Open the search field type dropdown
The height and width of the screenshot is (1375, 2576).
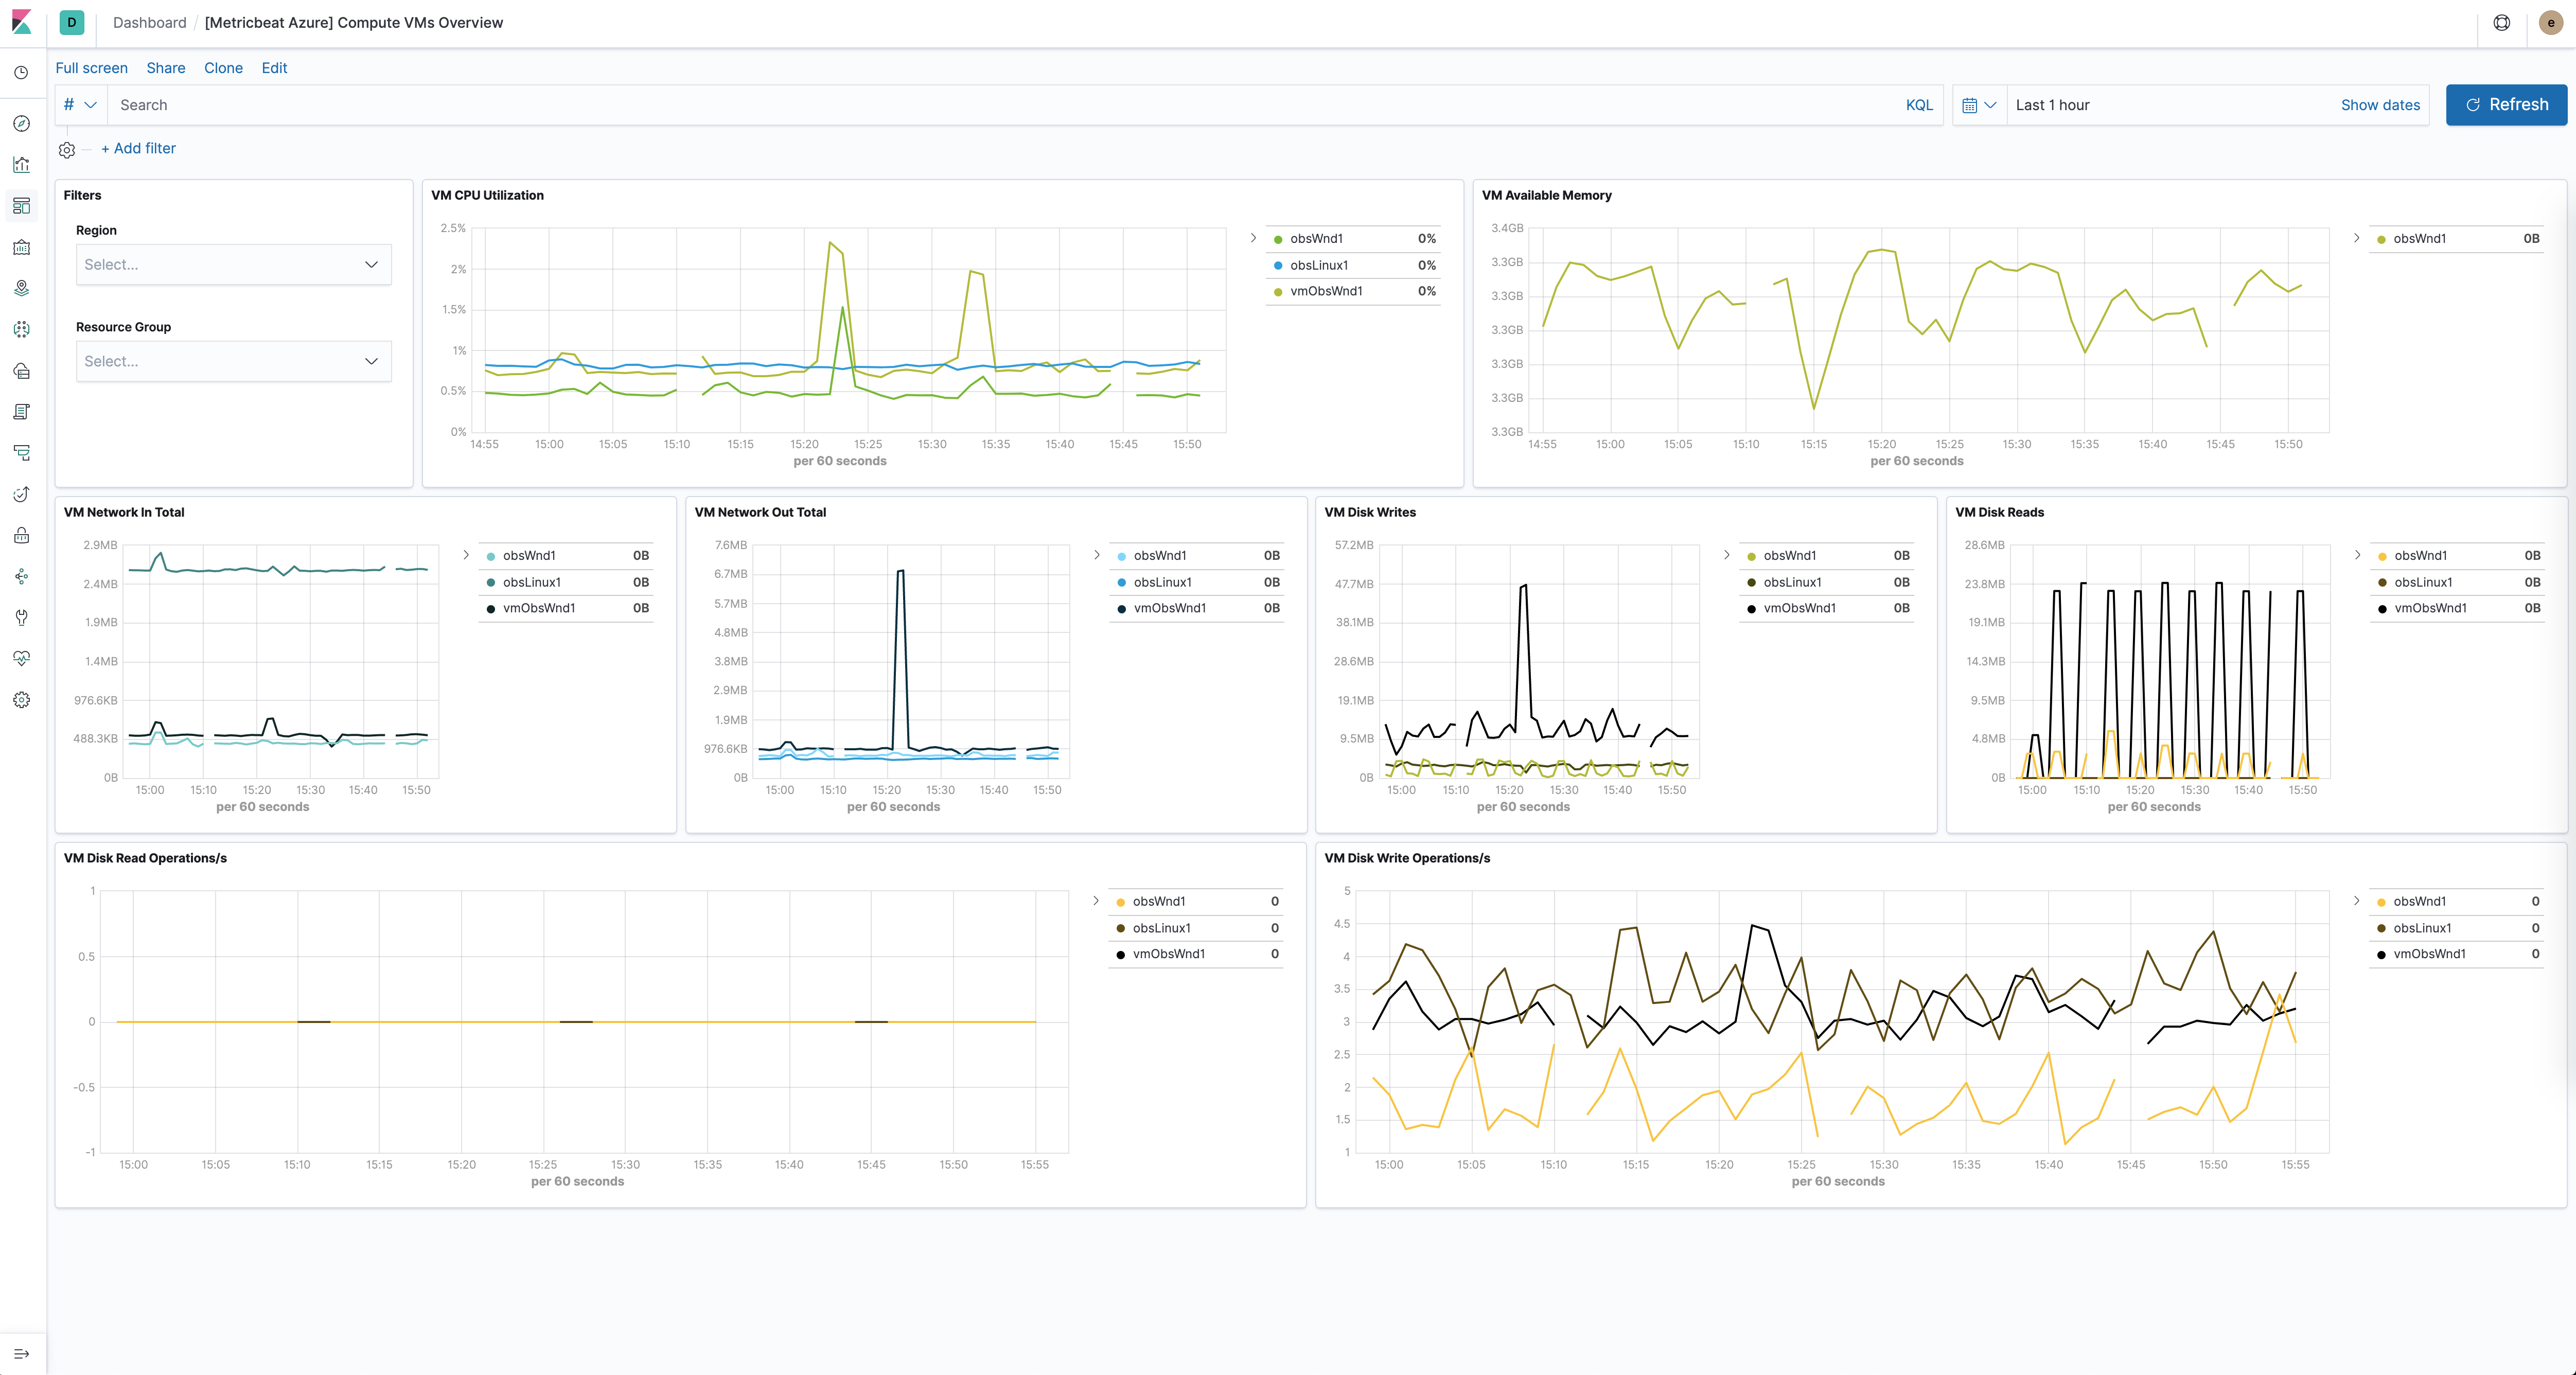click(79, 104)
